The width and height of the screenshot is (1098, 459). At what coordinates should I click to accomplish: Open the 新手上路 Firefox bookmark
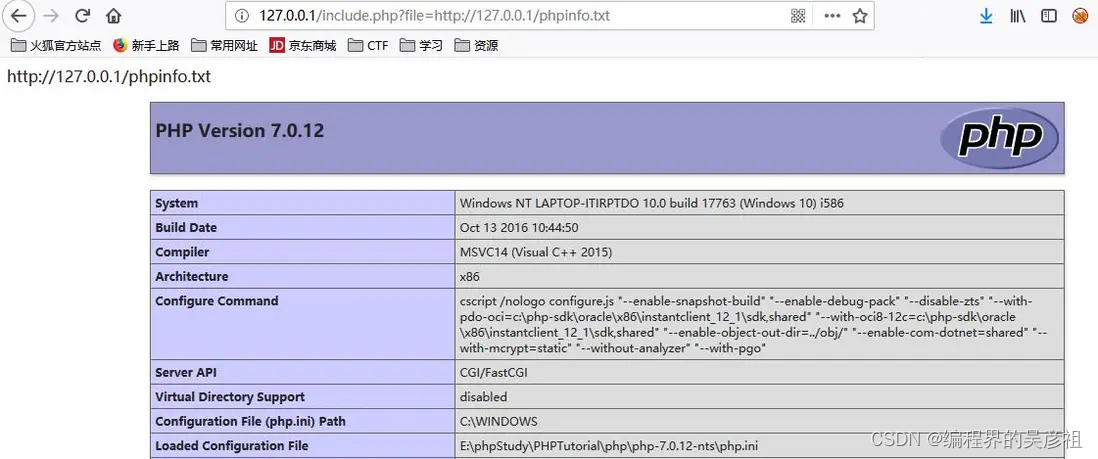146,46
